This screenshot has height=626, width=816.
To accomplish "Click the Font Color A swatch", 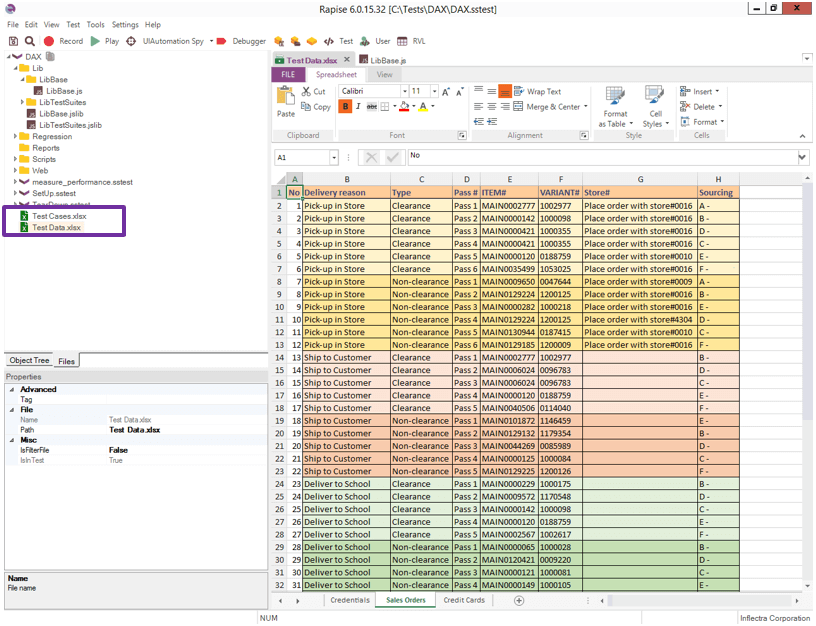I will (x=423, y=107).
